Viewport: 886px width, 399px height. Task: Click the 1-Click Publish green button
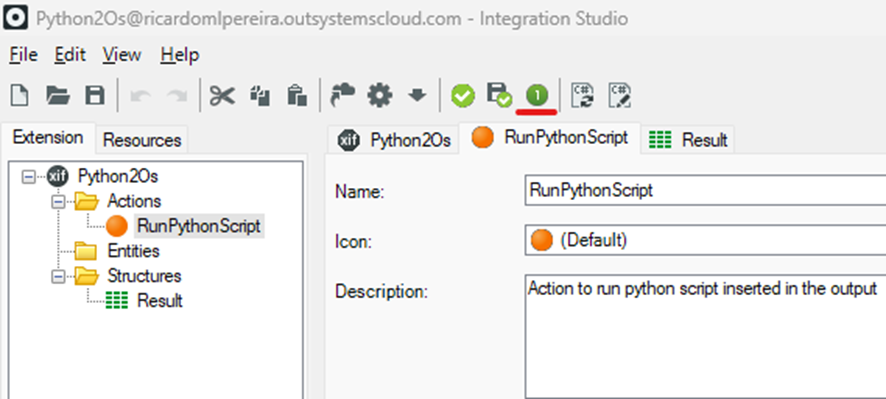coord(537,95)
